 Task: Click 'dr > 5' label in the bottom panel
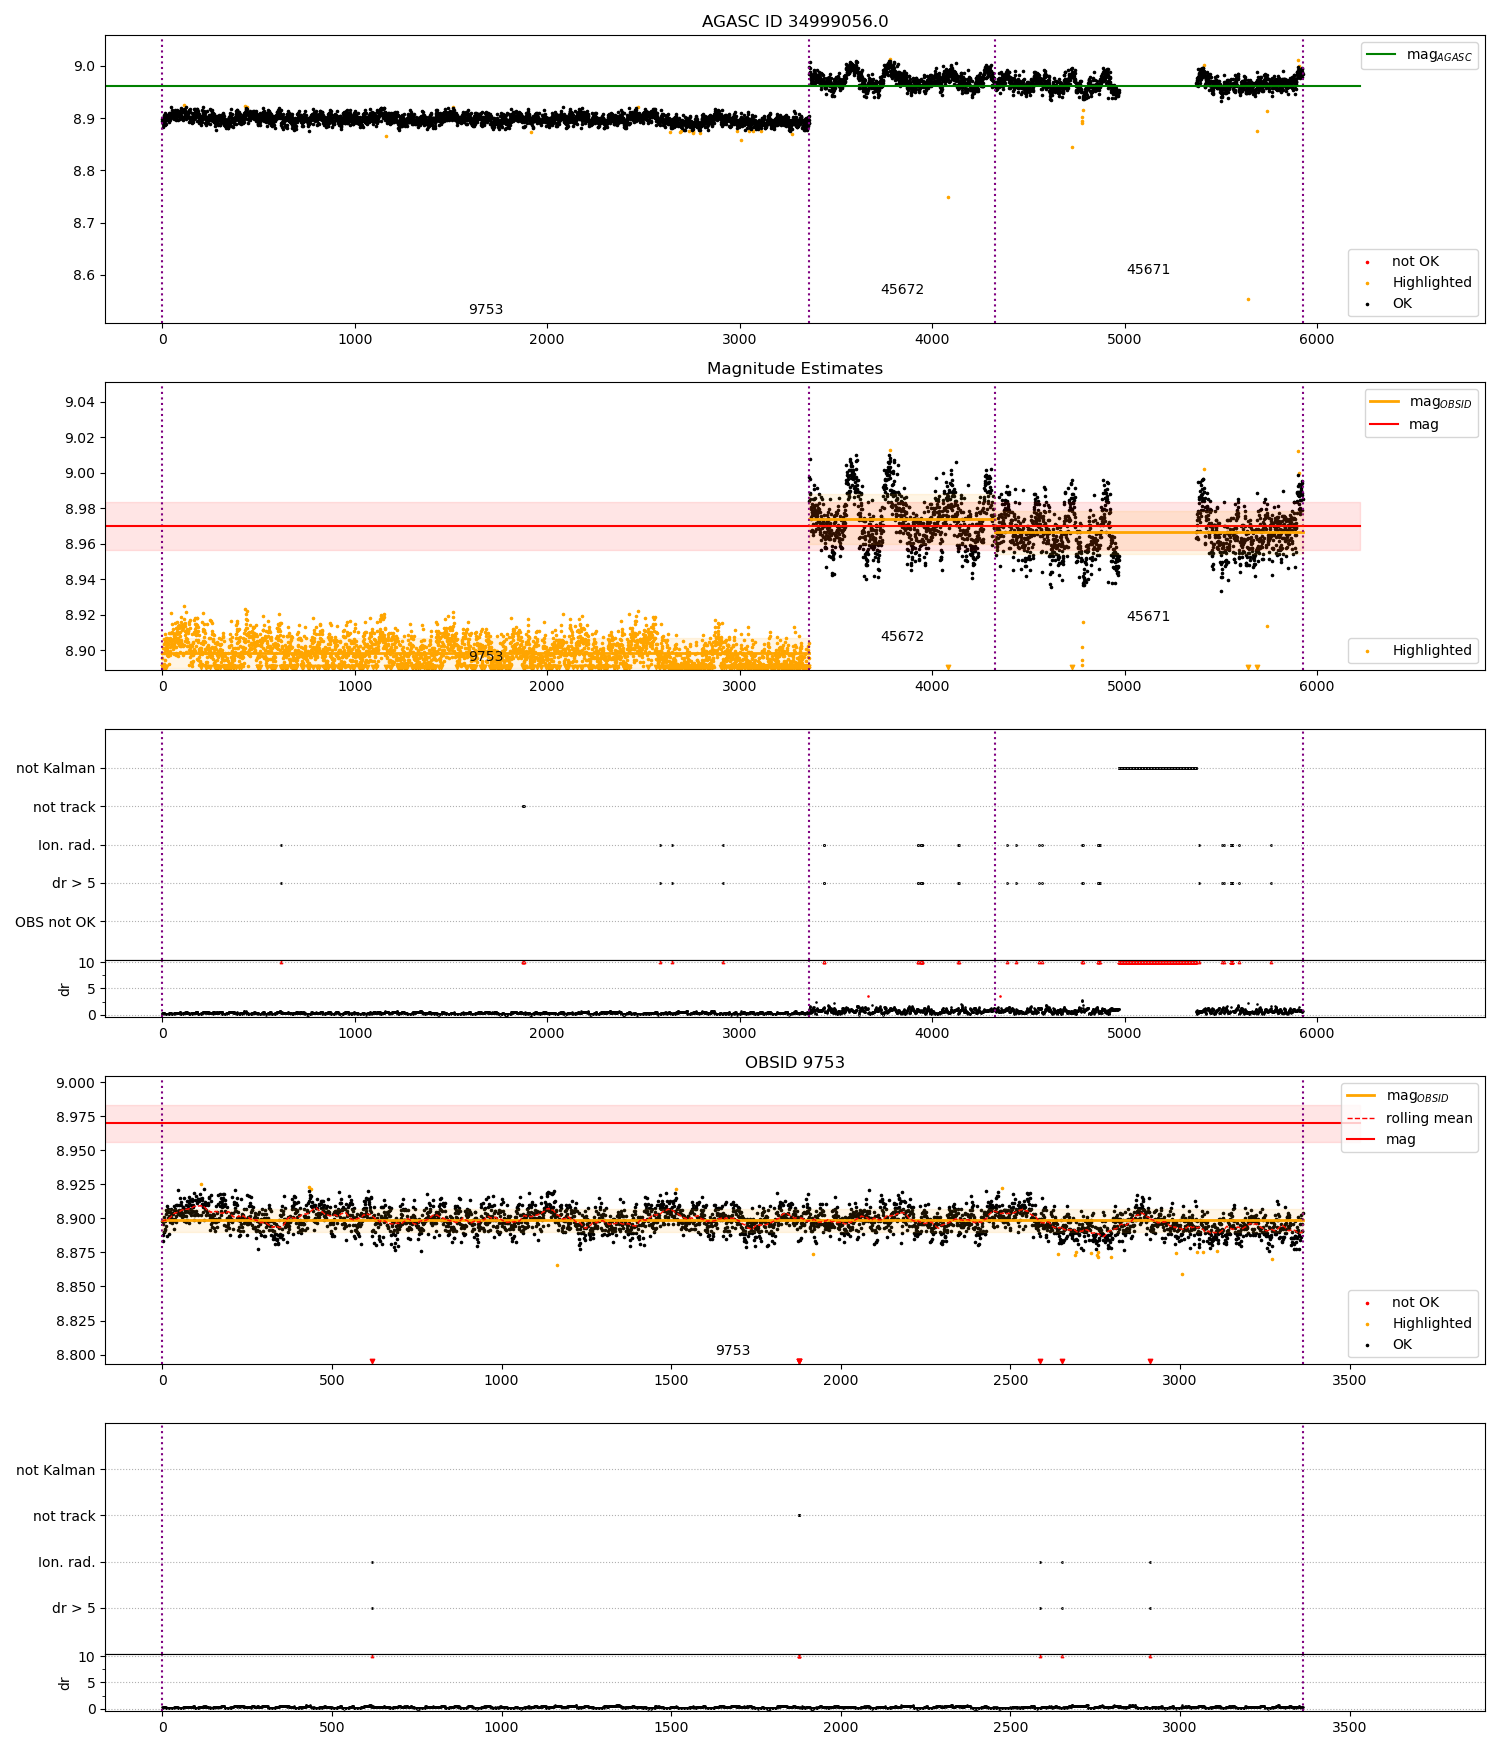[x=74, y=1608]
